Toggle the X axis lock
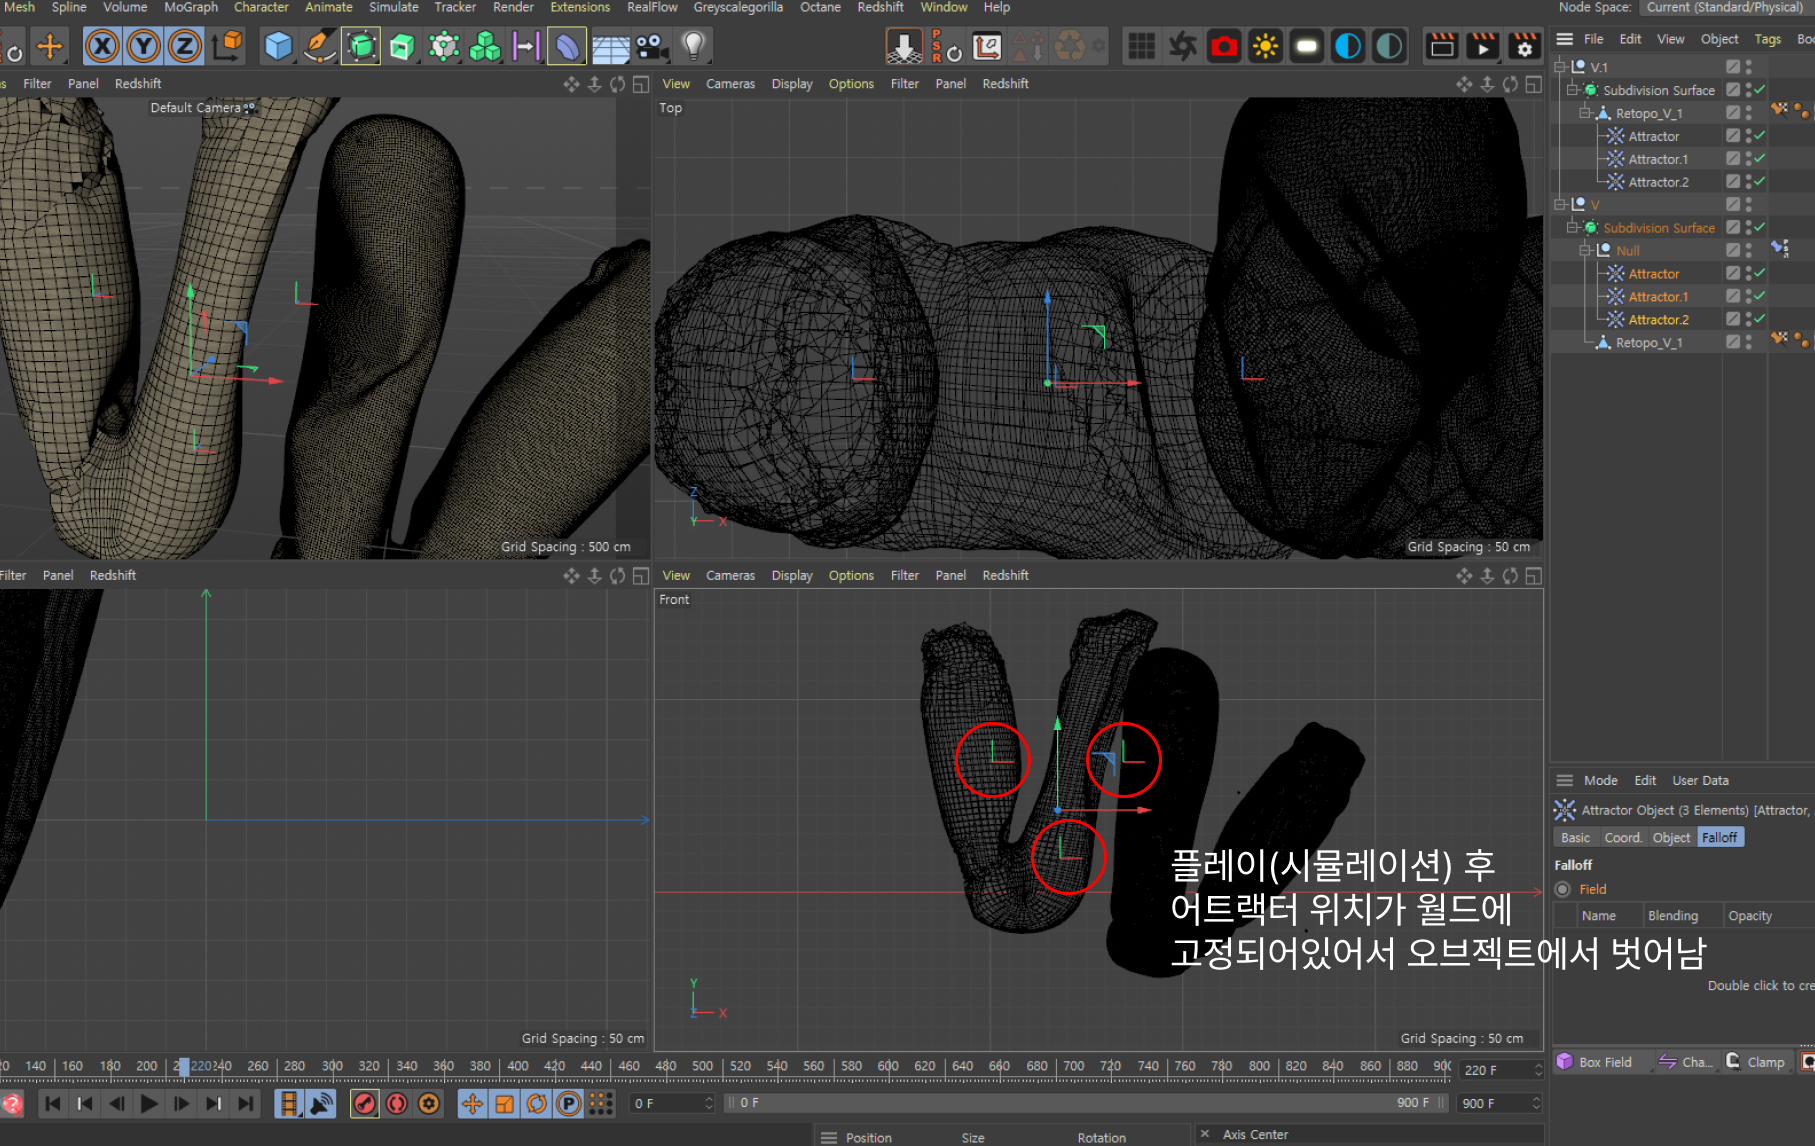The height and width of the screenshot is (1146, 1815). click(103, 46)
